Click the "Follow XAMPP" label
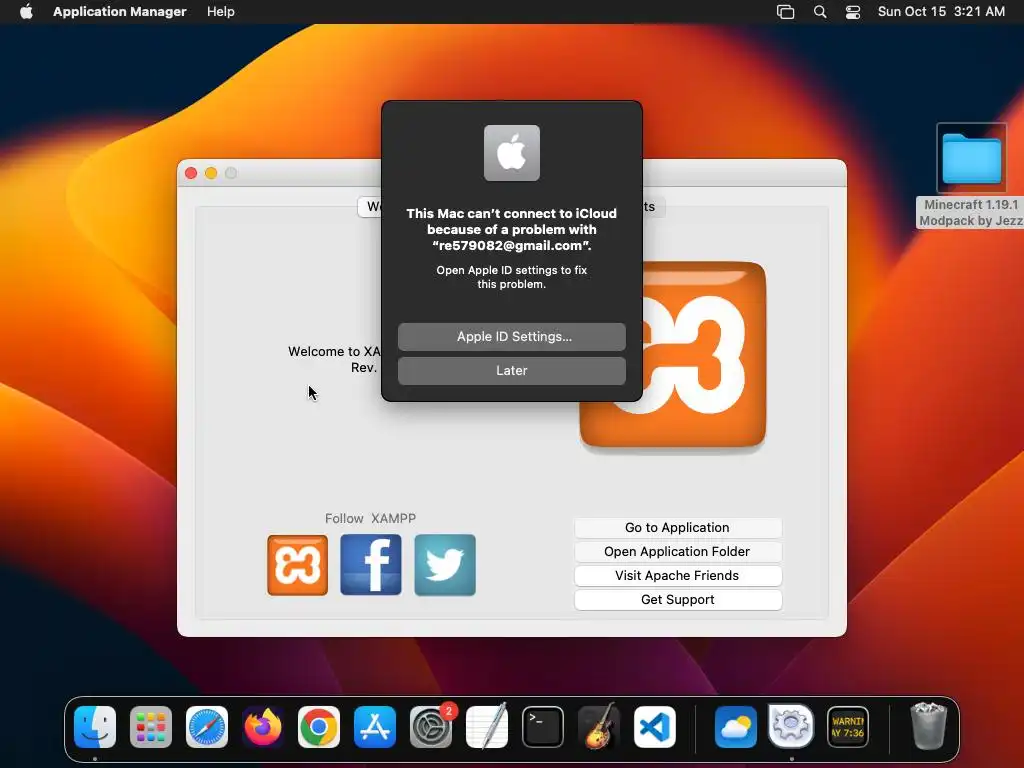The image size is (1024, 768). 370,519
